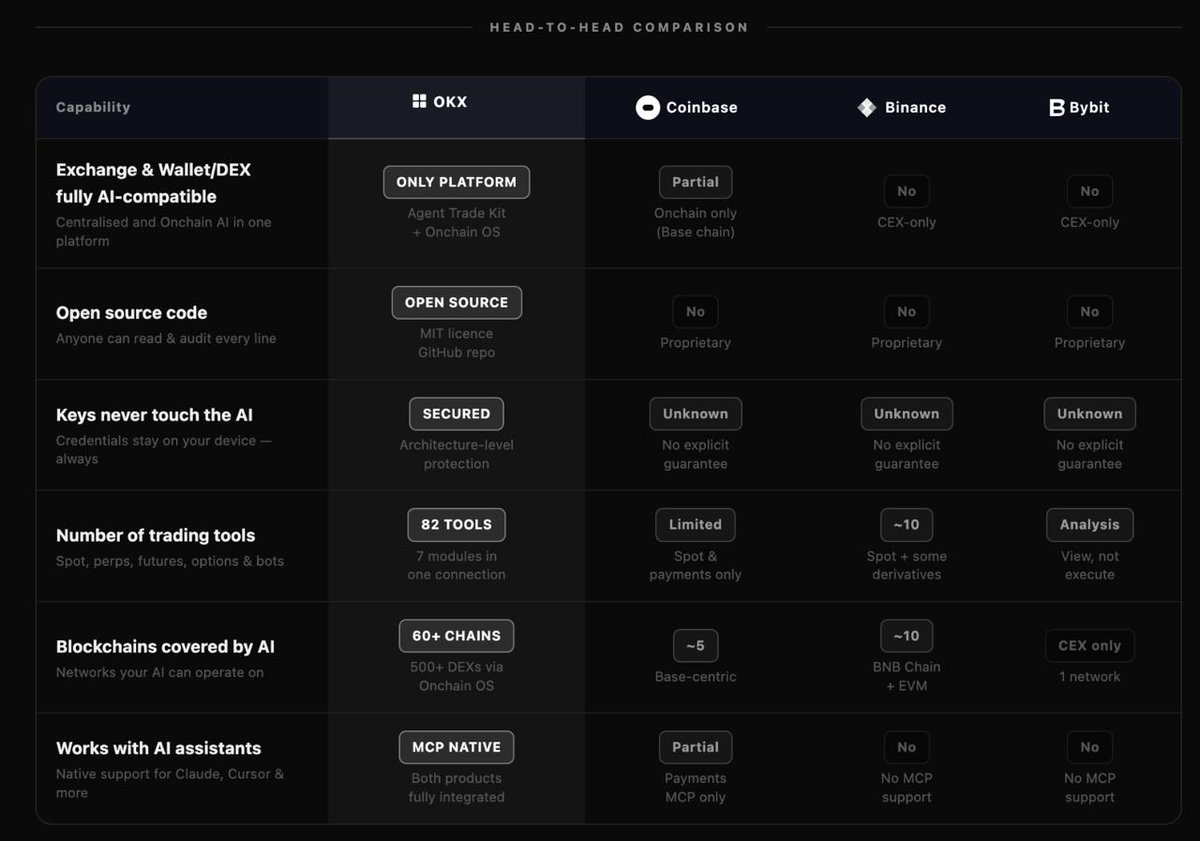Select the Capability column header

(93, 107)
